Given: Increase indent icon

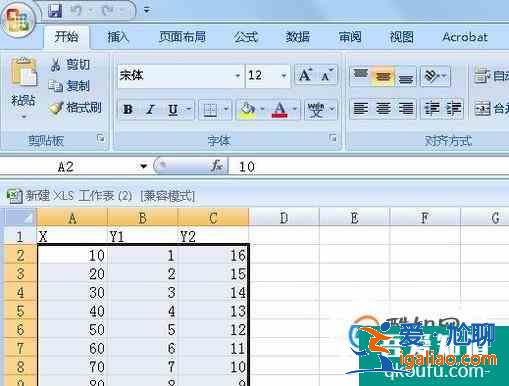Looking at the screenshot, I should [x=453, y=109].
